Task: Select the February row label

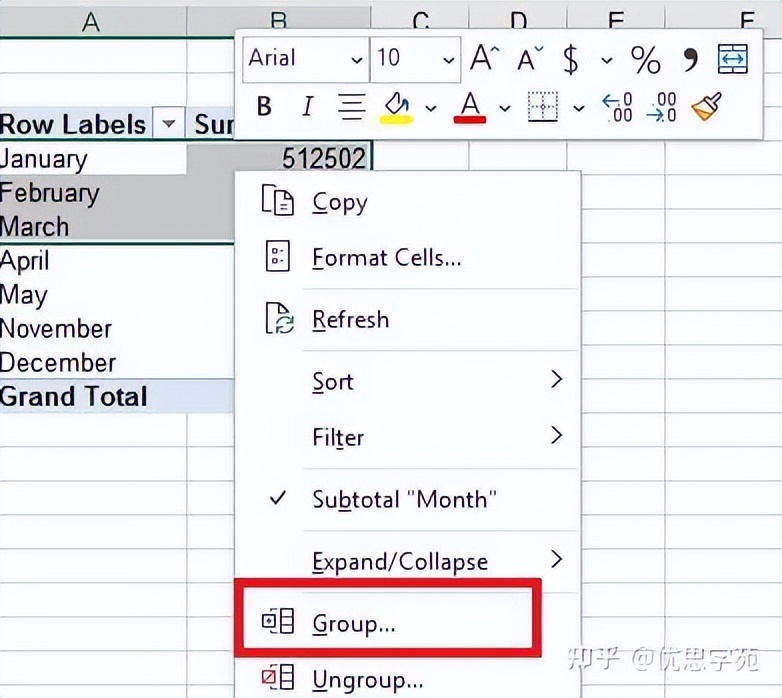Action: 93,193
